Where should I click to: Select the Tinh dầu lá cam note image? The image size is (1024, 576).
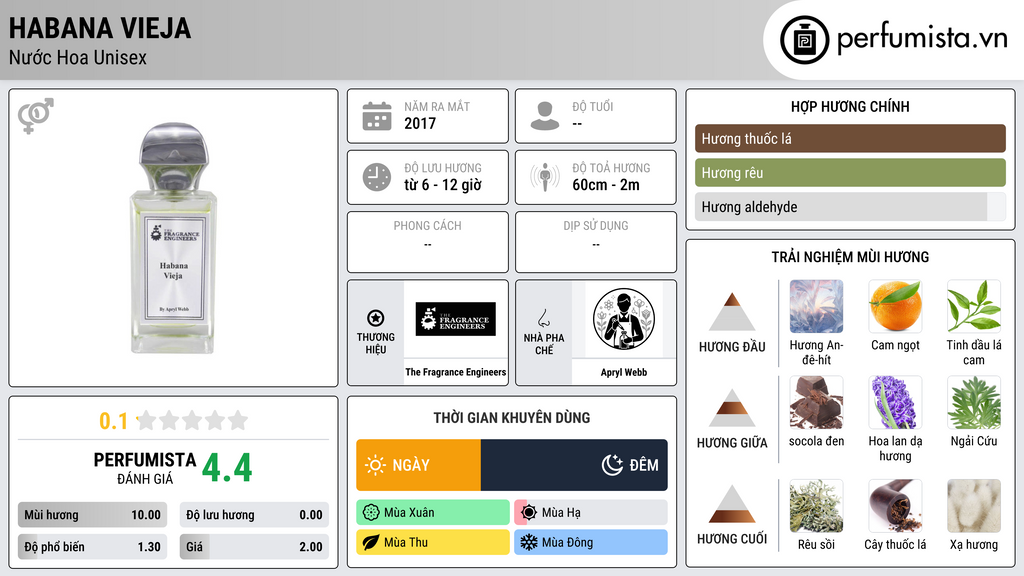pos(974,306)
